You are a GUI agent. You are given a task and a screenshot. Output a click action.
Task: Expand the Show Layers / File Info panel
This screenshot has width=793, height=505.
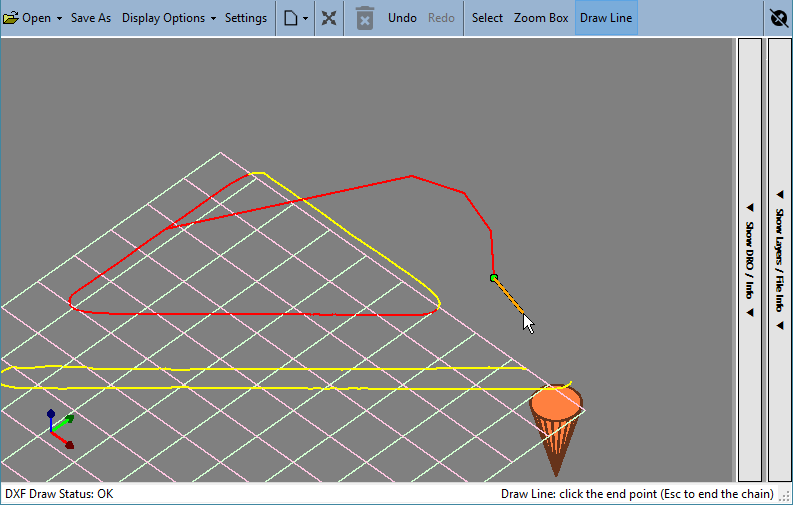pyautogui.click(x=780, y=260)
